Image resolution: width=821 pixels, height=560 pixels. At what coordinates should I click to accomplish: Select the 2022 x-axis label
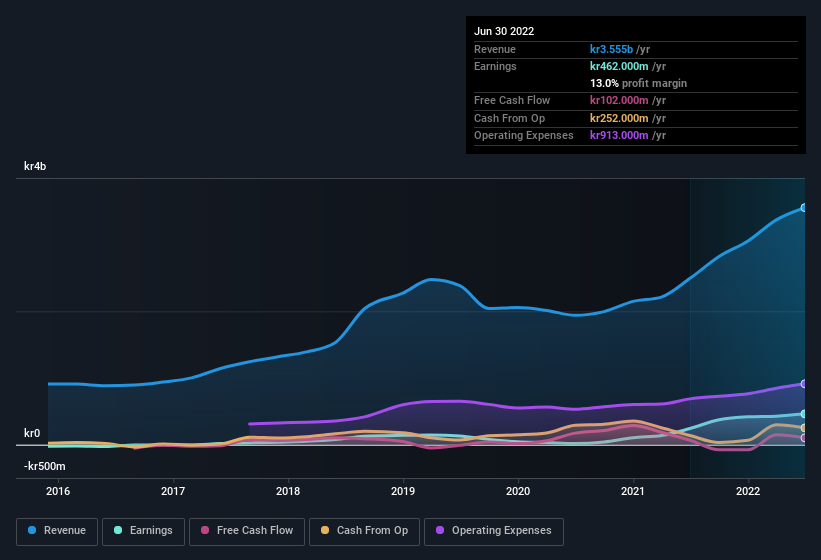(748, 491)
